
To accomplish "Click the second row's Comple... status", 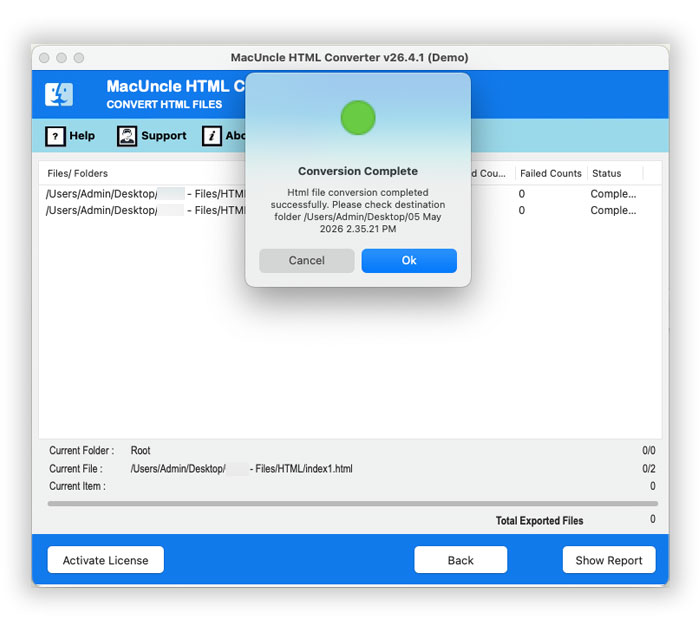I will [613, 210].
